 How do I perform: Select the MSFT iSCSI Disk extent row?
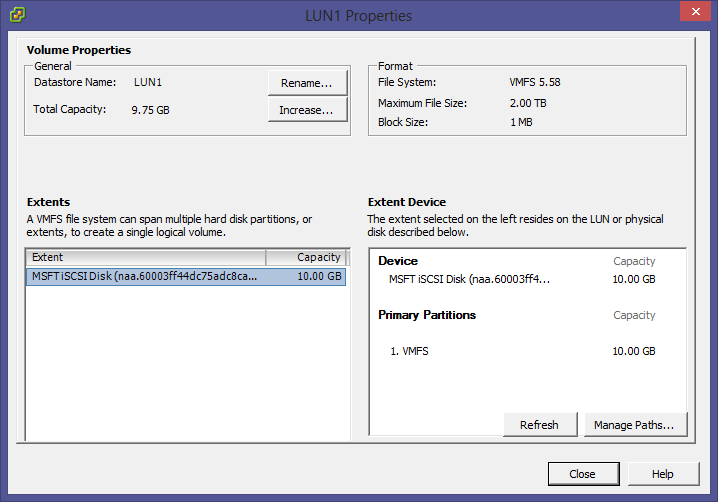186,276
